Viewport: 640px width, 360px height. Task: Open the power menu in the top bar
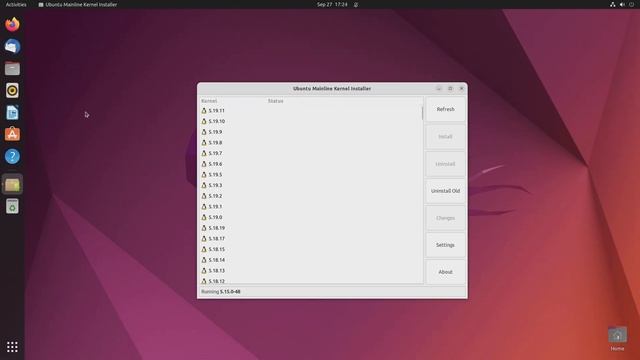click(x=631, y=4)
